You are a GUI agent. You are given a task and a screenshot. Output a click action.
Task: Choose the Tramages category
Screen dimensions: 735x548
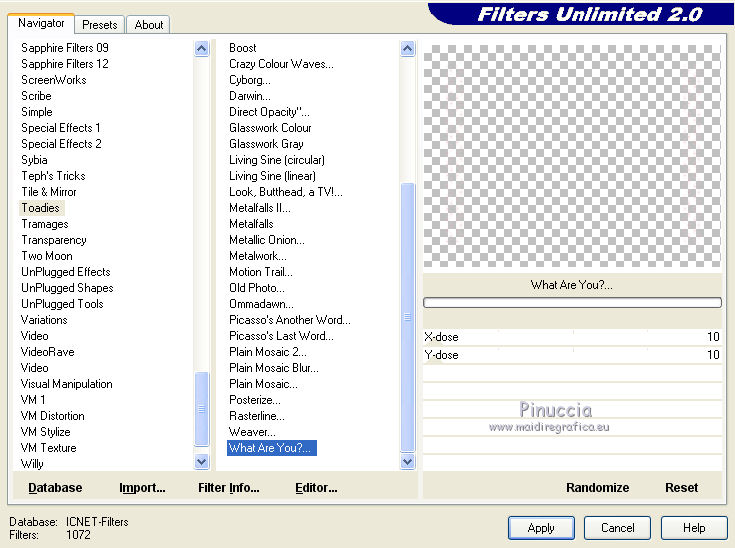(45, 224)
